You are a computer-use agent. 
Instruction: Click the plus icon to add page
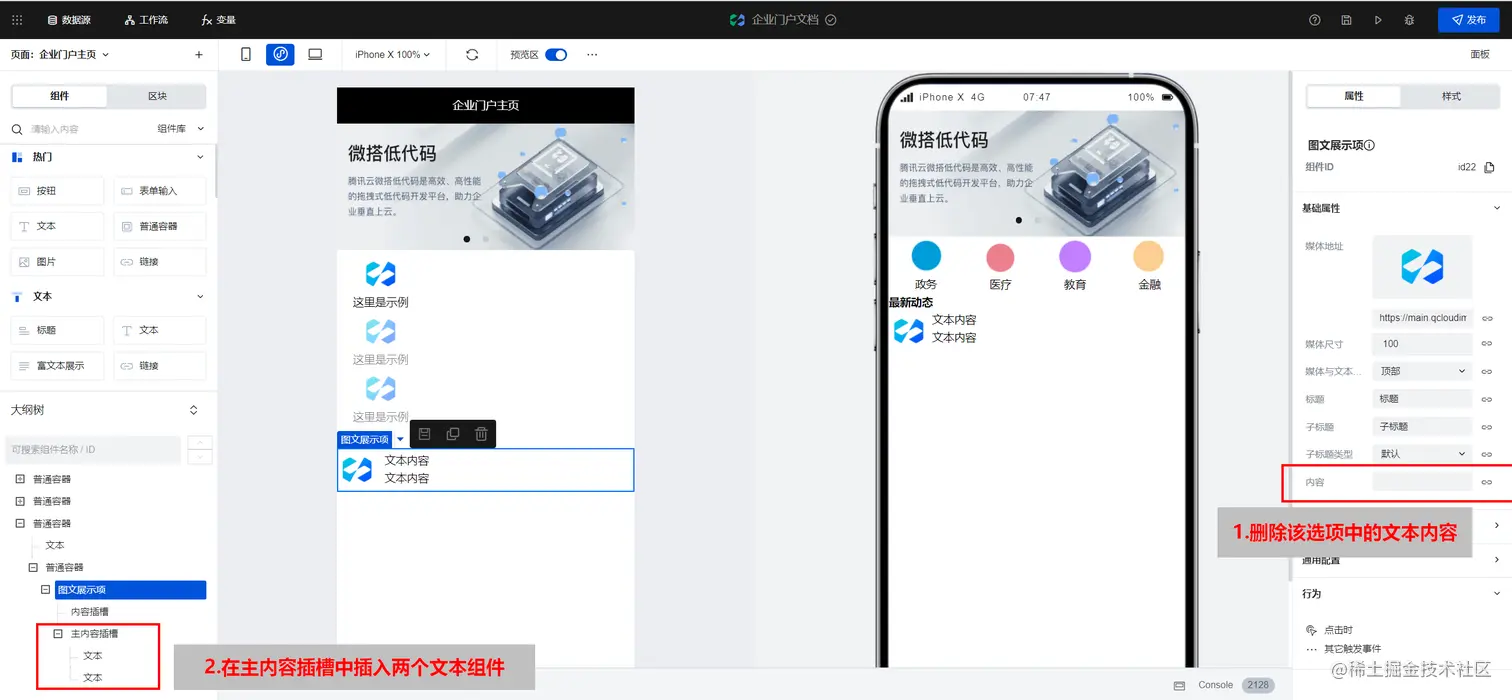199,55
